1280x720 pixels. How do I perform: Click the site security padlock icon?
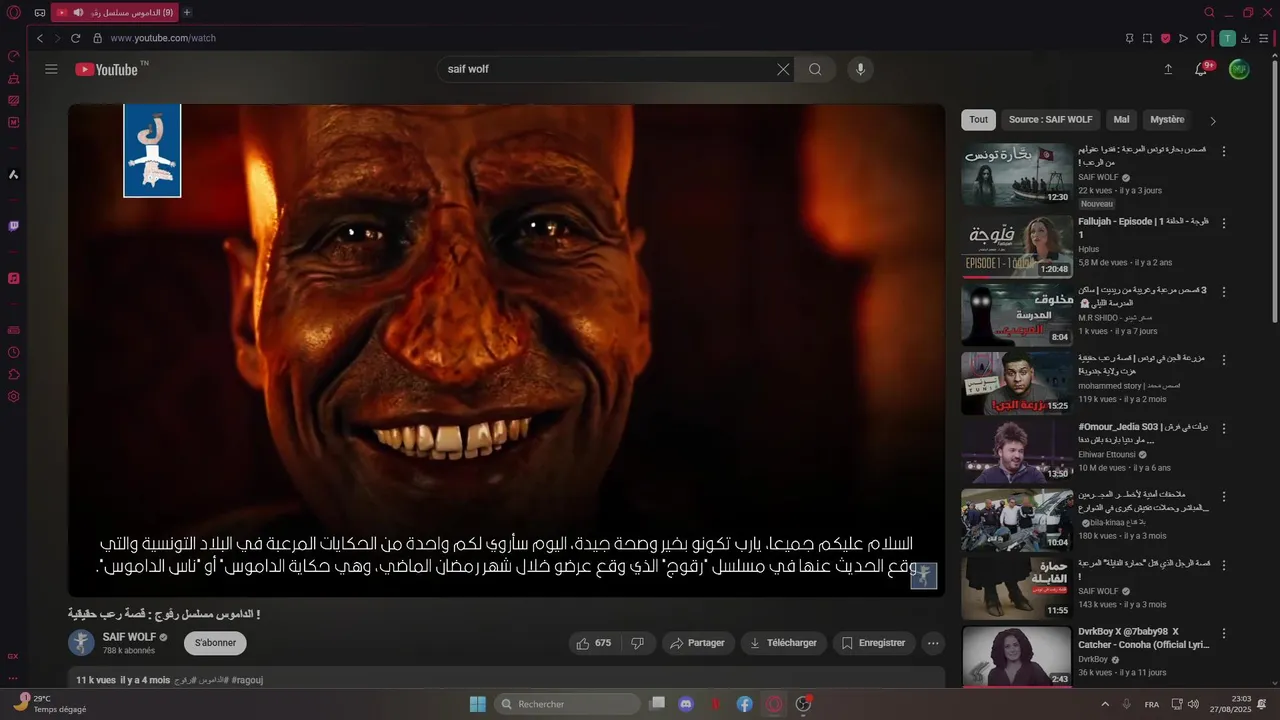point(98,38)
